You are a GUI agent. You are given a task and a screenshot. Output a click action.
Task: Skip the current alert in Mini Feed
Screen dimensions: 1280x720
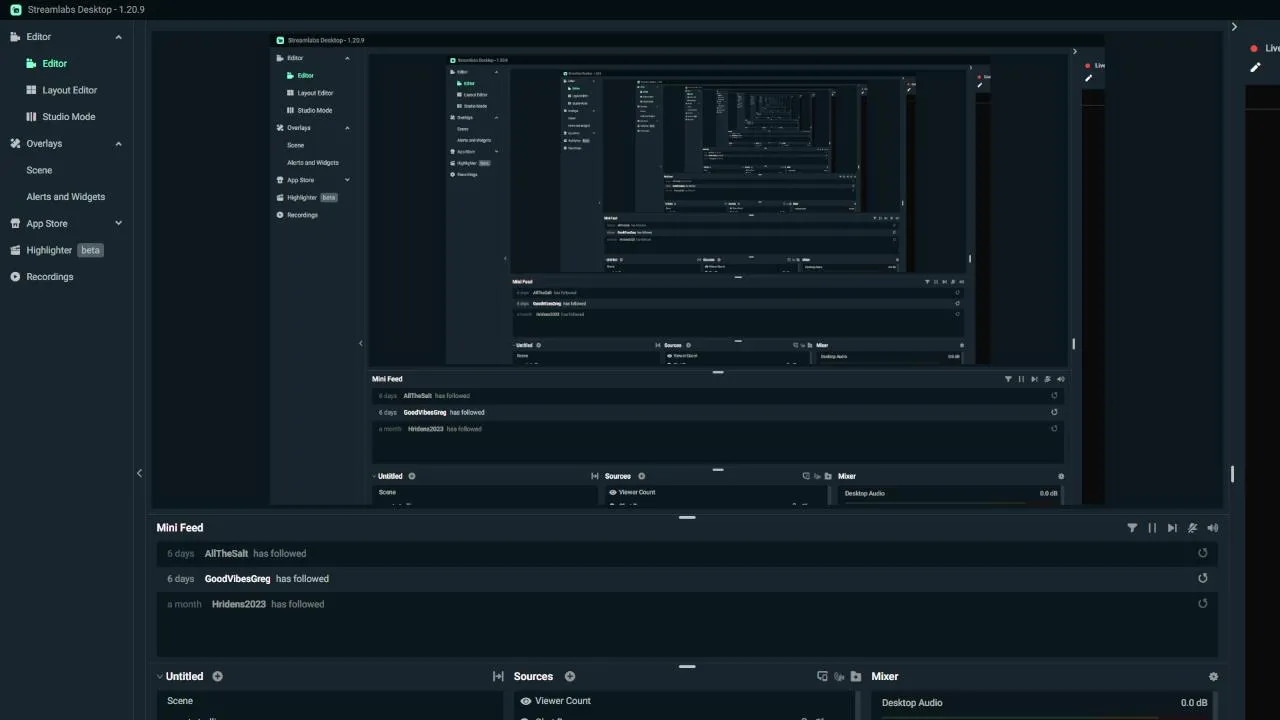point(1172,528)
